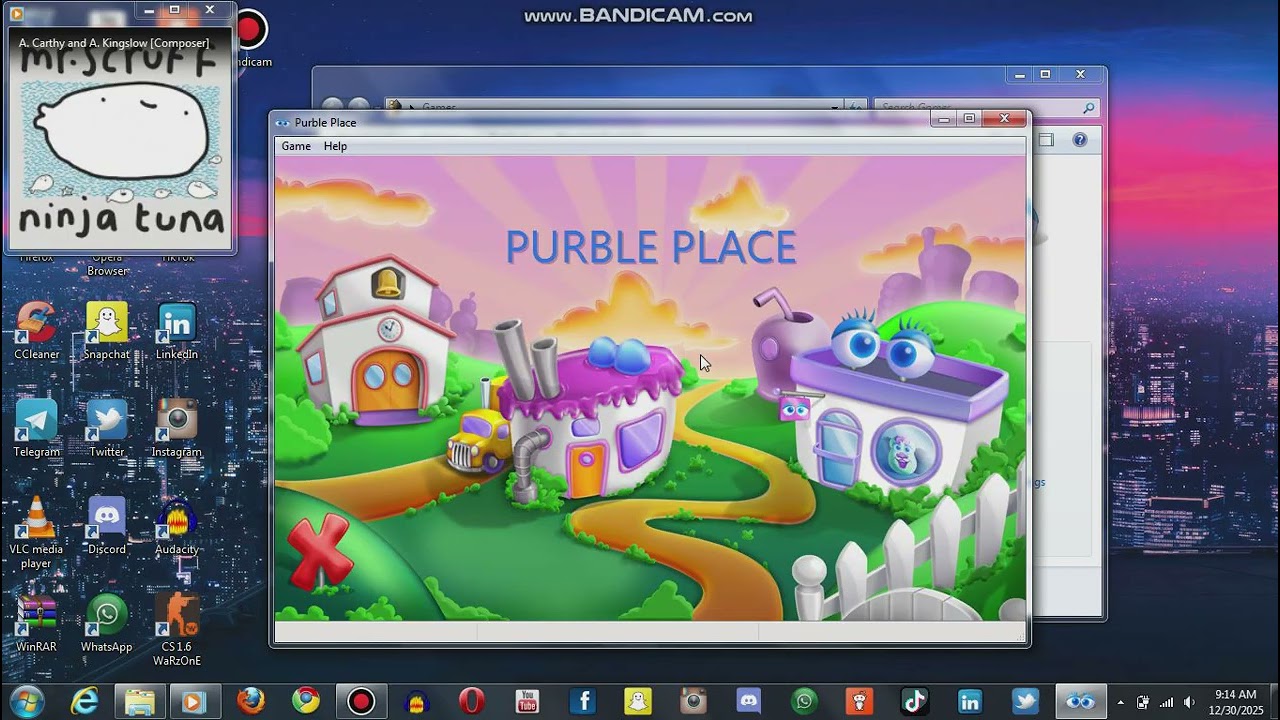Open network signal icon in system tray
1280x720 pixels.
1166,702
